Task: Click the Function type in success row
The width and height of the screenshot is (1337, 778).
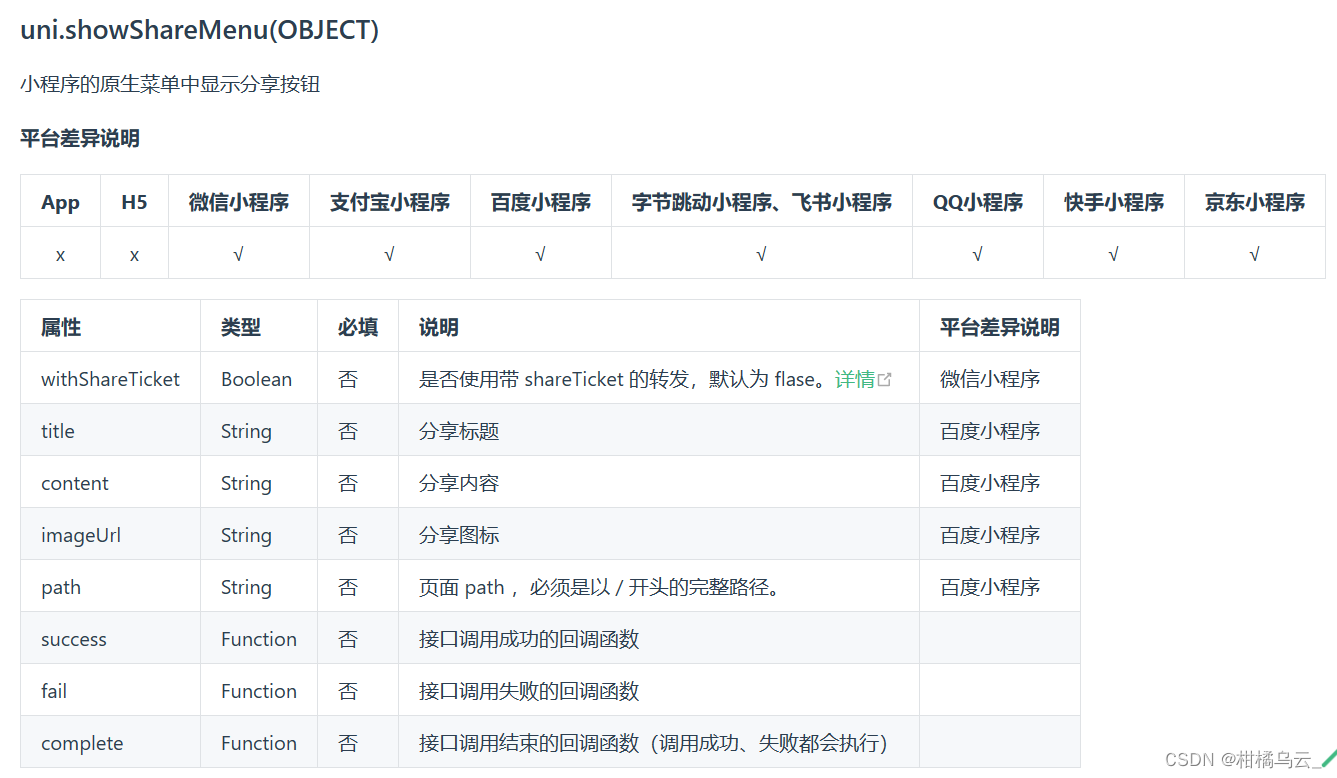Action: [x=259, y=639]
